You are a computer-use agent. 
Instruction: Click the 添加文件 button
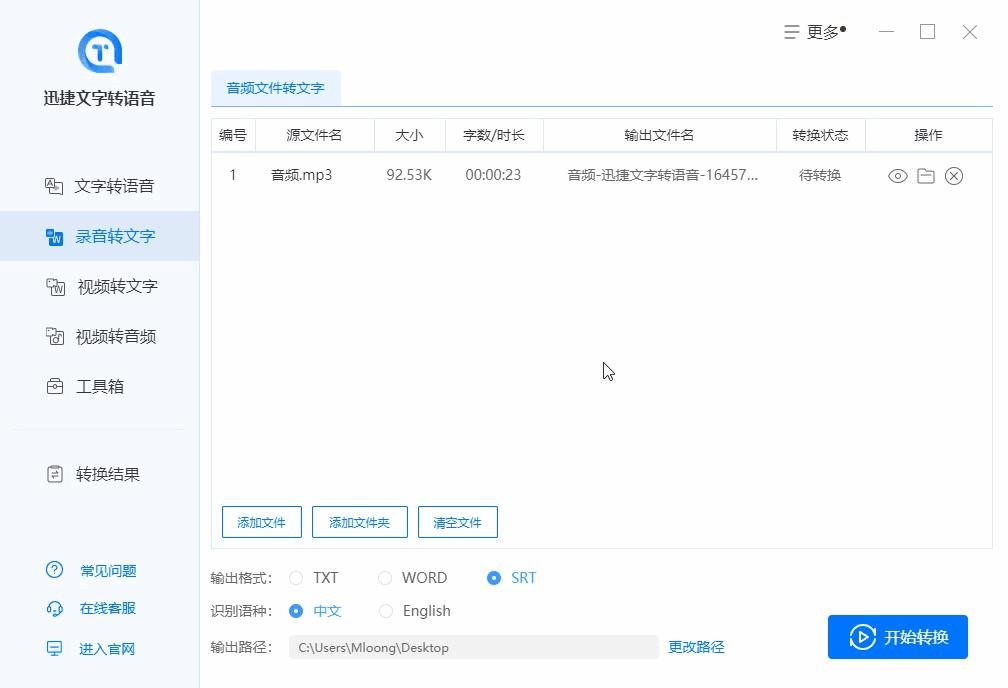tap(262, 522)
